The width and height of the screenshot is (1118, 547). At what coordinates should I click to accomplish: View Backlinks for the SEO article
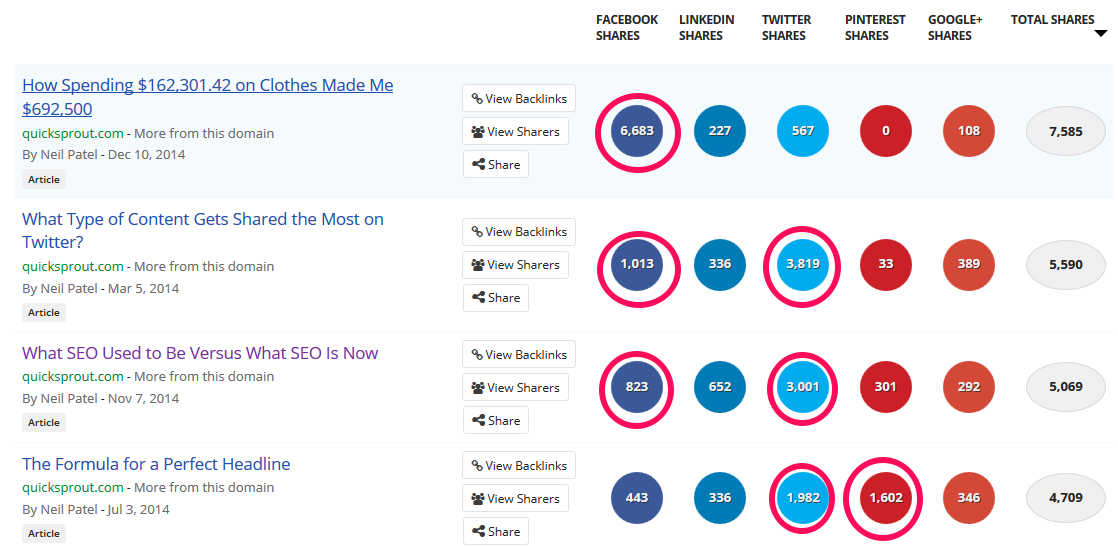tap(519, 354)
